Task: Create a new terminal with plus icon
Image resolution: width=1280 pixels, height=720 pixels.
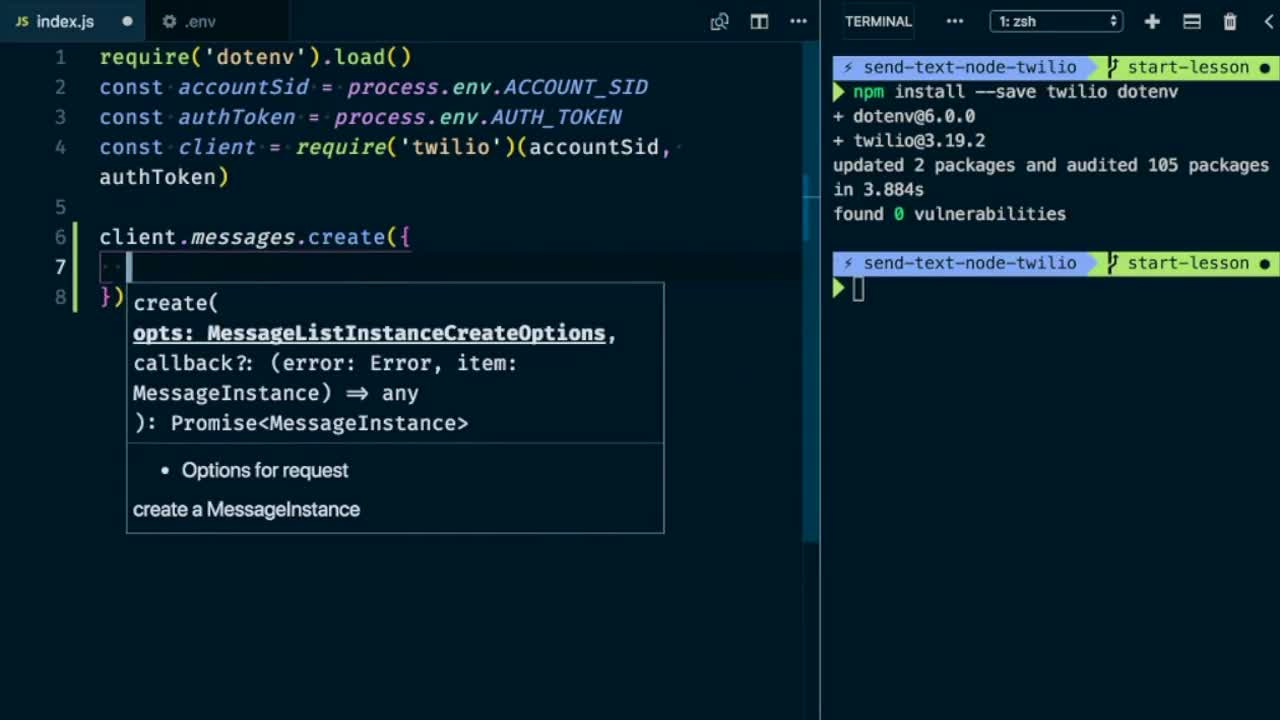Action: coord(1152,21)
